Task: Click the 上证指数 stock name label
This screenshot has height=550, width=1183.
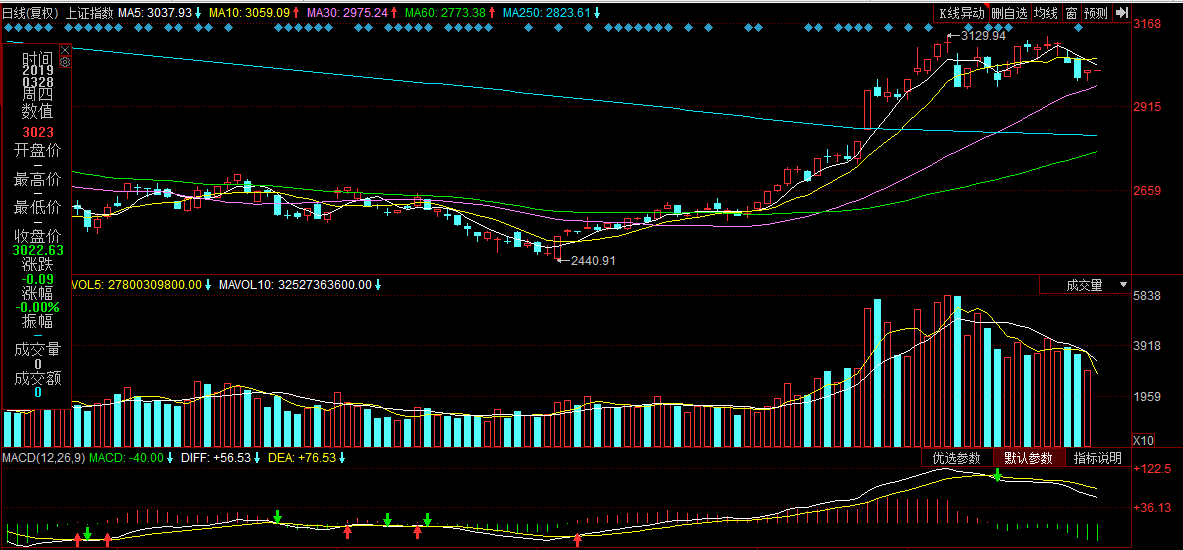Action: pyautogui.click(x=90, y=13)
